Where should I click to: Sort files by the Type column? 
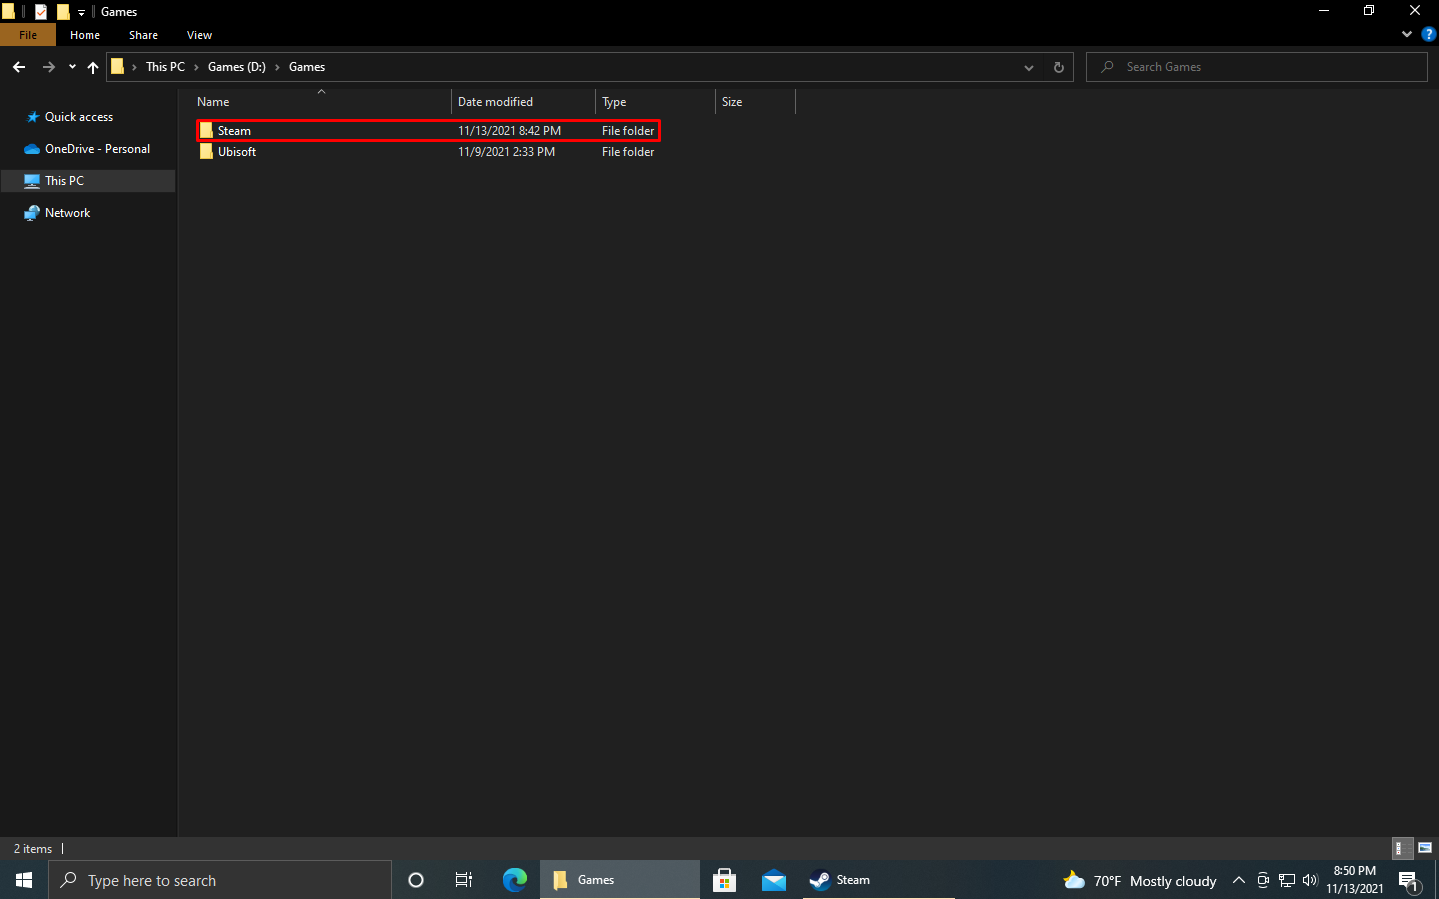[655, 102]
